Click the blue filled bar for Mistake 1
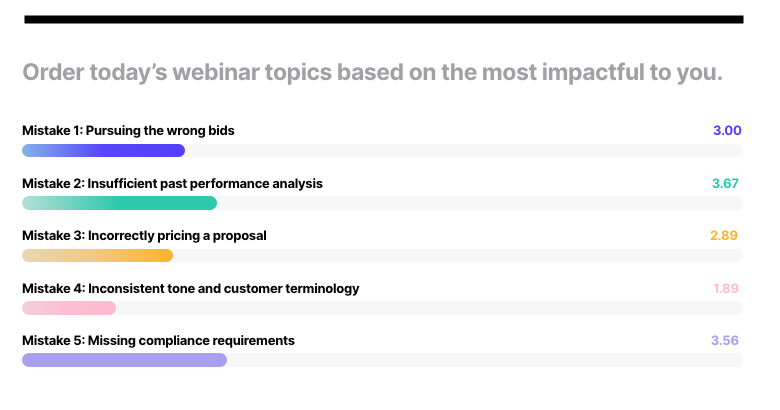 pos(103,151)
